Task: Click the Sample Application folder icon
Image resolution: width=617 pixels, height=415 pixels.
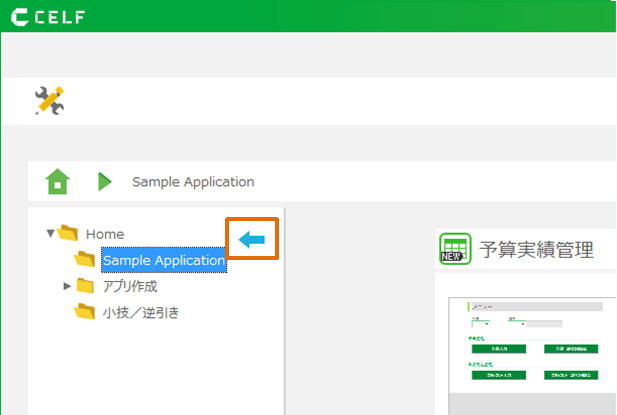Action: pos(85,260)
